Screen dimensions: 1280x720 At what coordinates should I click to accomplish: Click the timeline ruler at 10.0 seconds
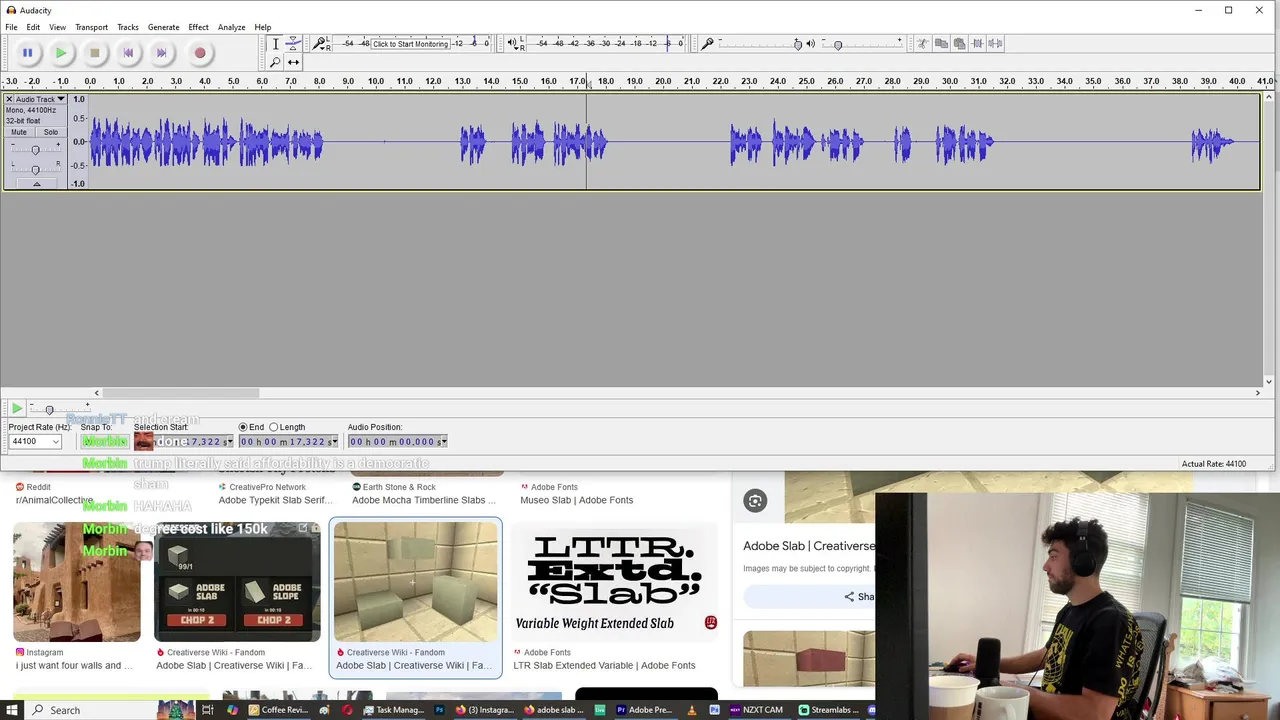(x=376, y=81)
